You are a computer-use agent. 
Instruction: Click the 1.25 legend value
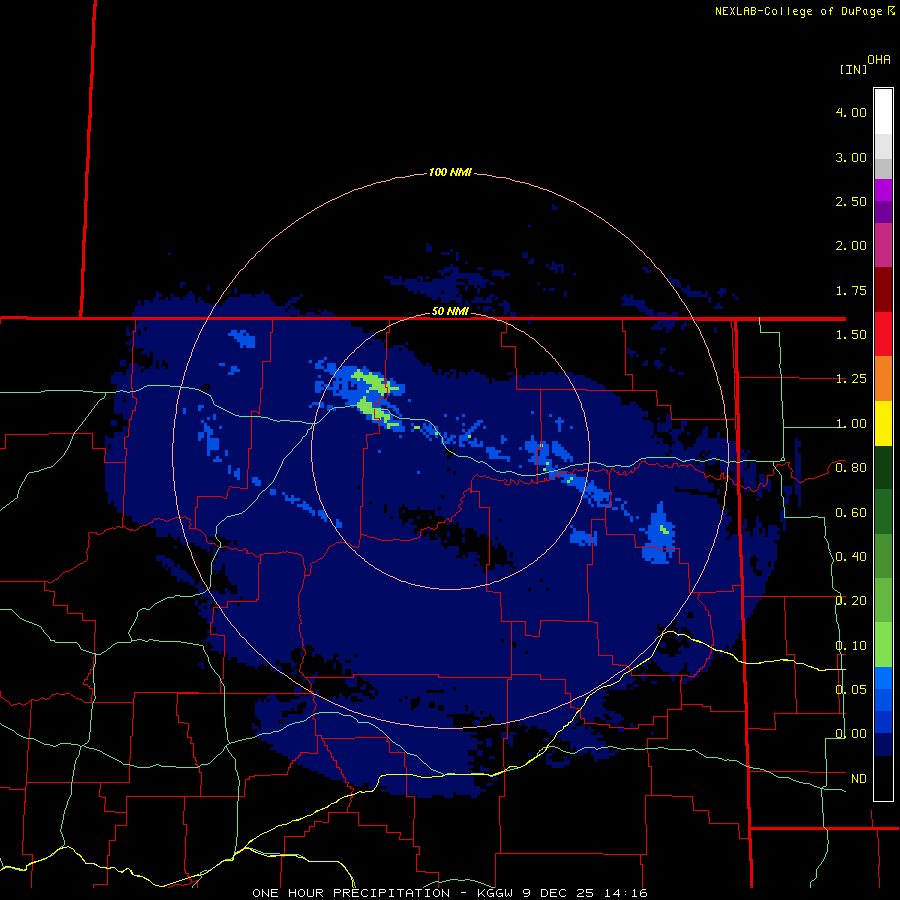click(x=851, y=379)
